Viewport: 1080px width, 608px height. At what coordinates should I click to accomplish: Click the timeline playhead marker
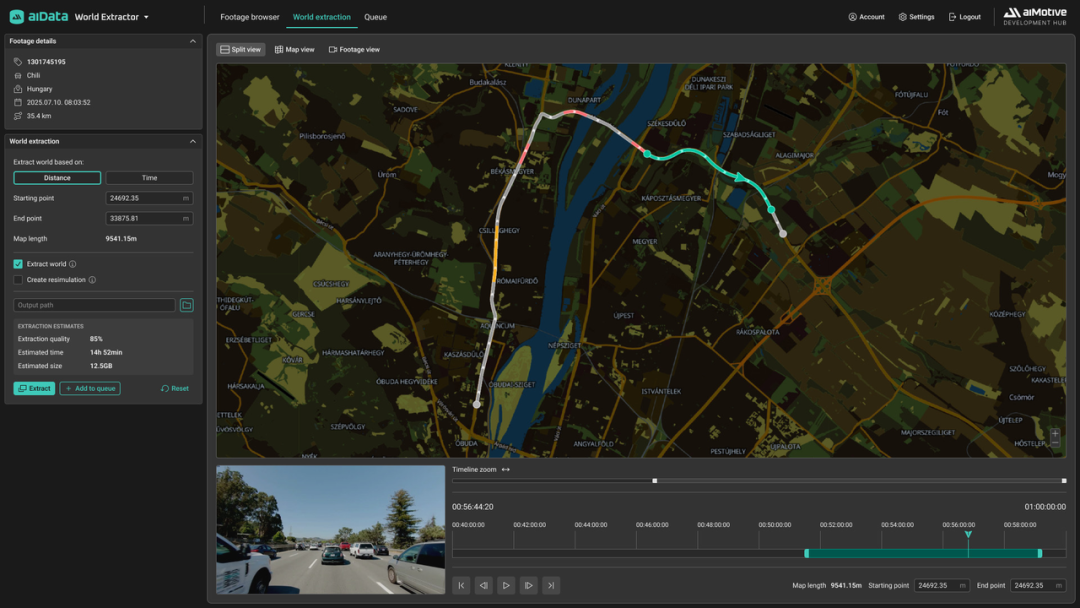click(968, 534)
